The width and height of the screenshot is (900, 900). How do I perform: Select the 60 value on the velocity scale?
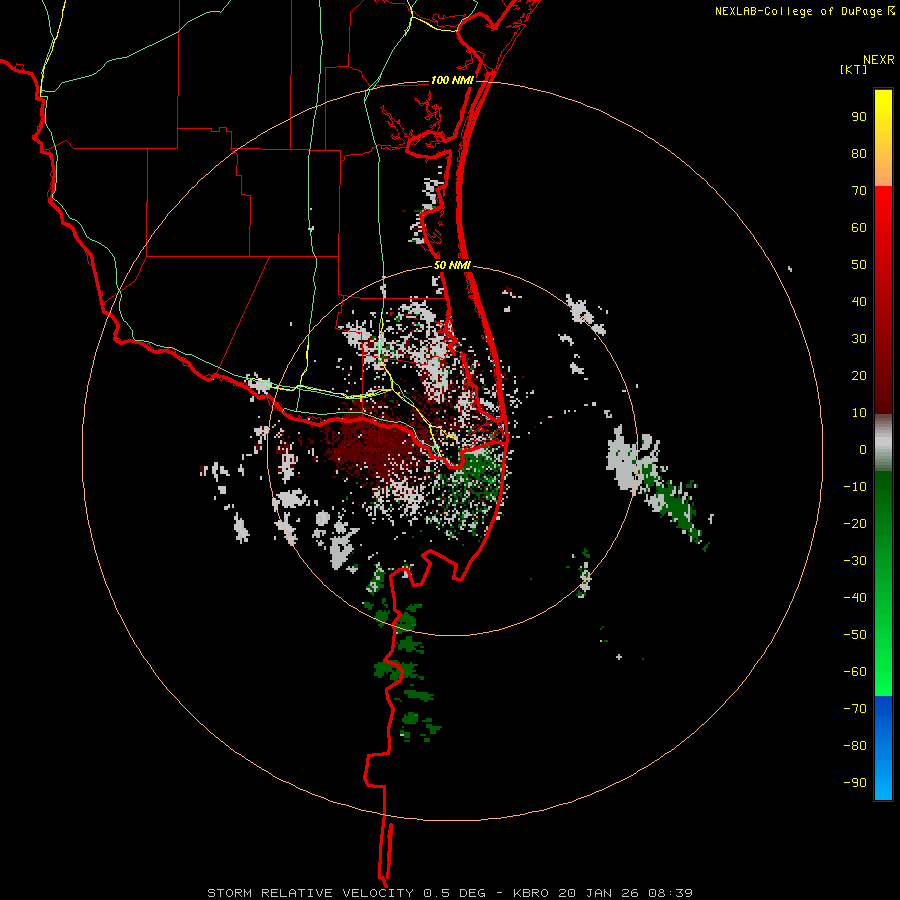(859, 228)
